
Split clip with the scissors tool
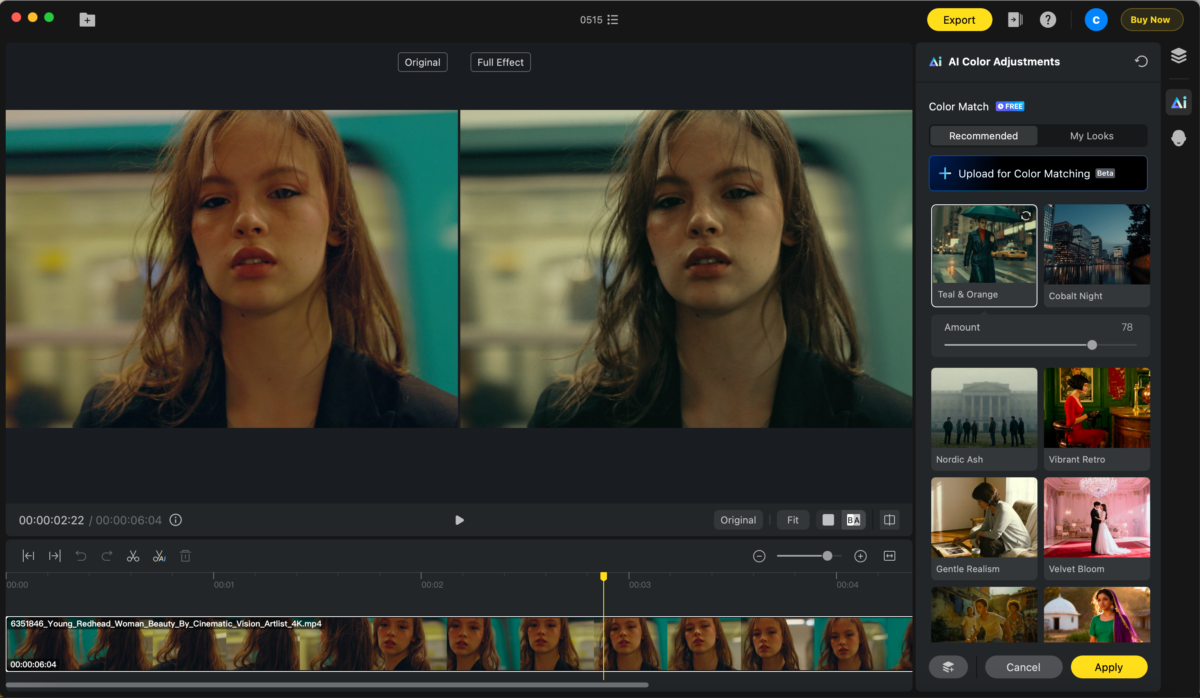click(133, 556)
